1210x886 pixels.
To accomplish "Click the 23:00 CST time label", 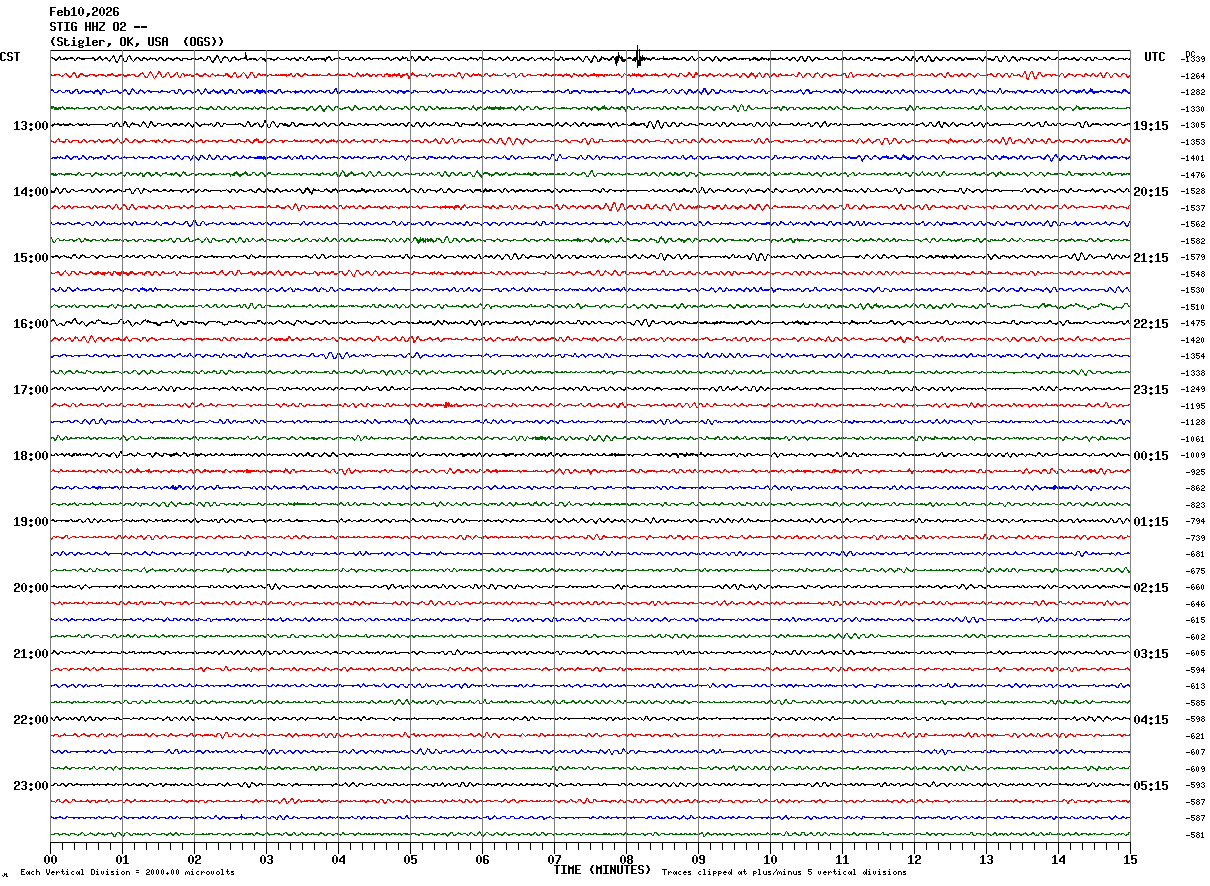I will pyautogui.click(x=31, y=786).
